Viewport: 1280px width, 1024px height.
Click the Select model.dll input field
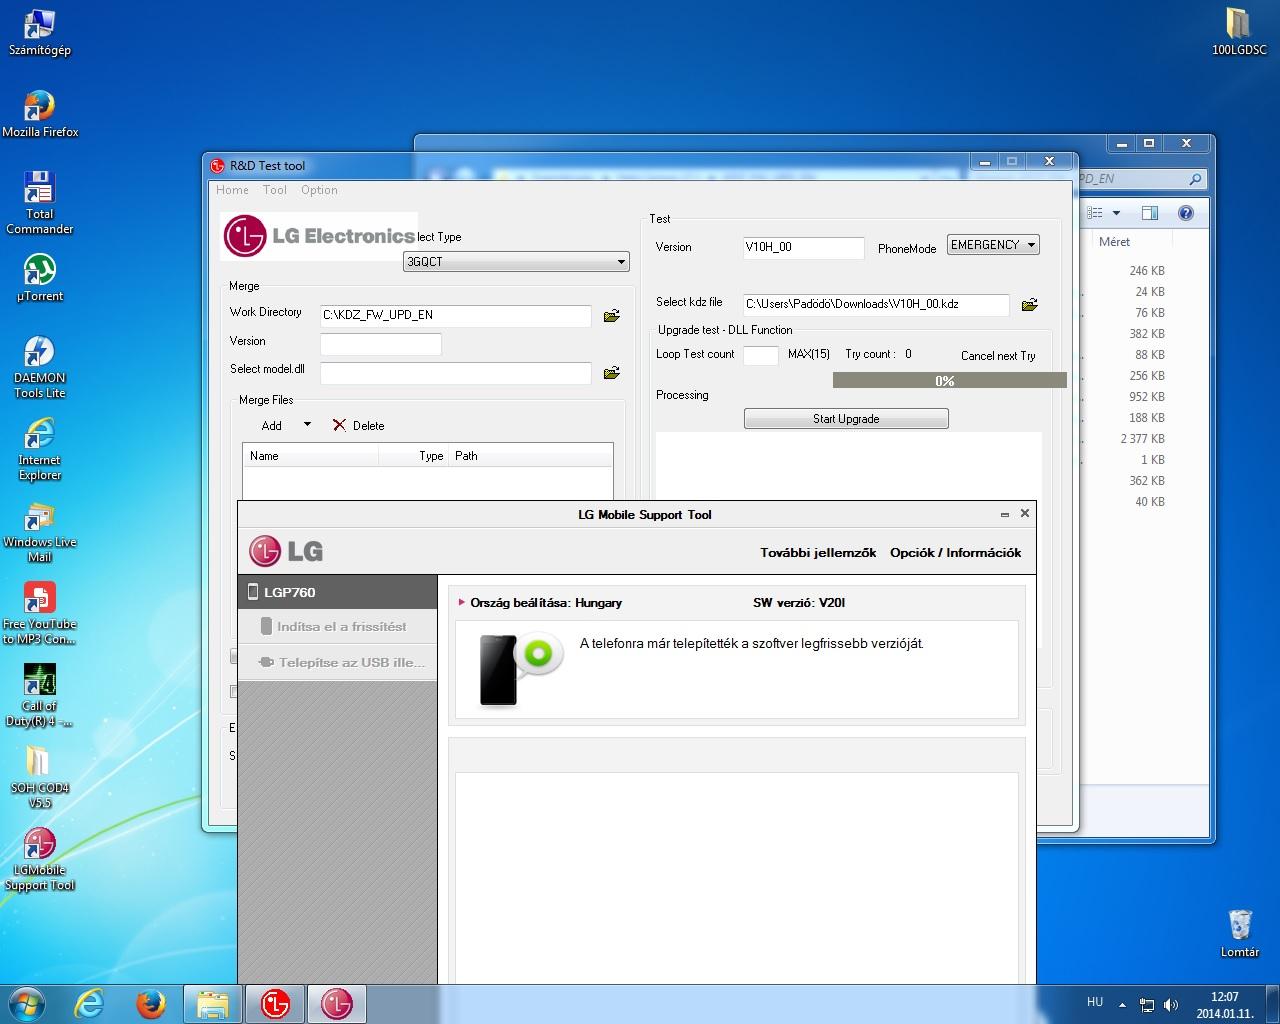(x=456, y=373)
